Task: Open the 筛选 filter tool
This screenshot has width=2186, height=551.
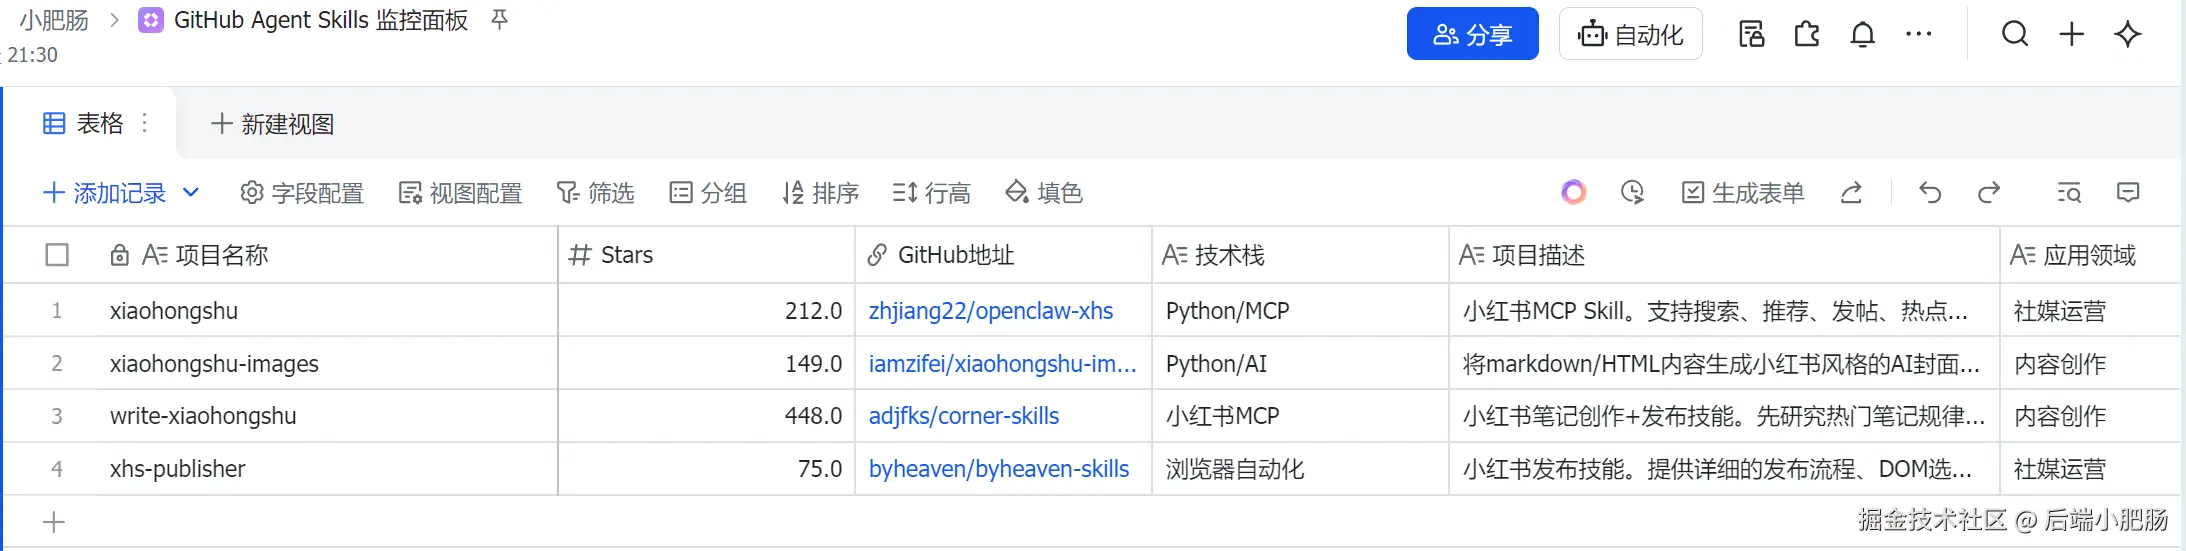Action: (595, 193)
